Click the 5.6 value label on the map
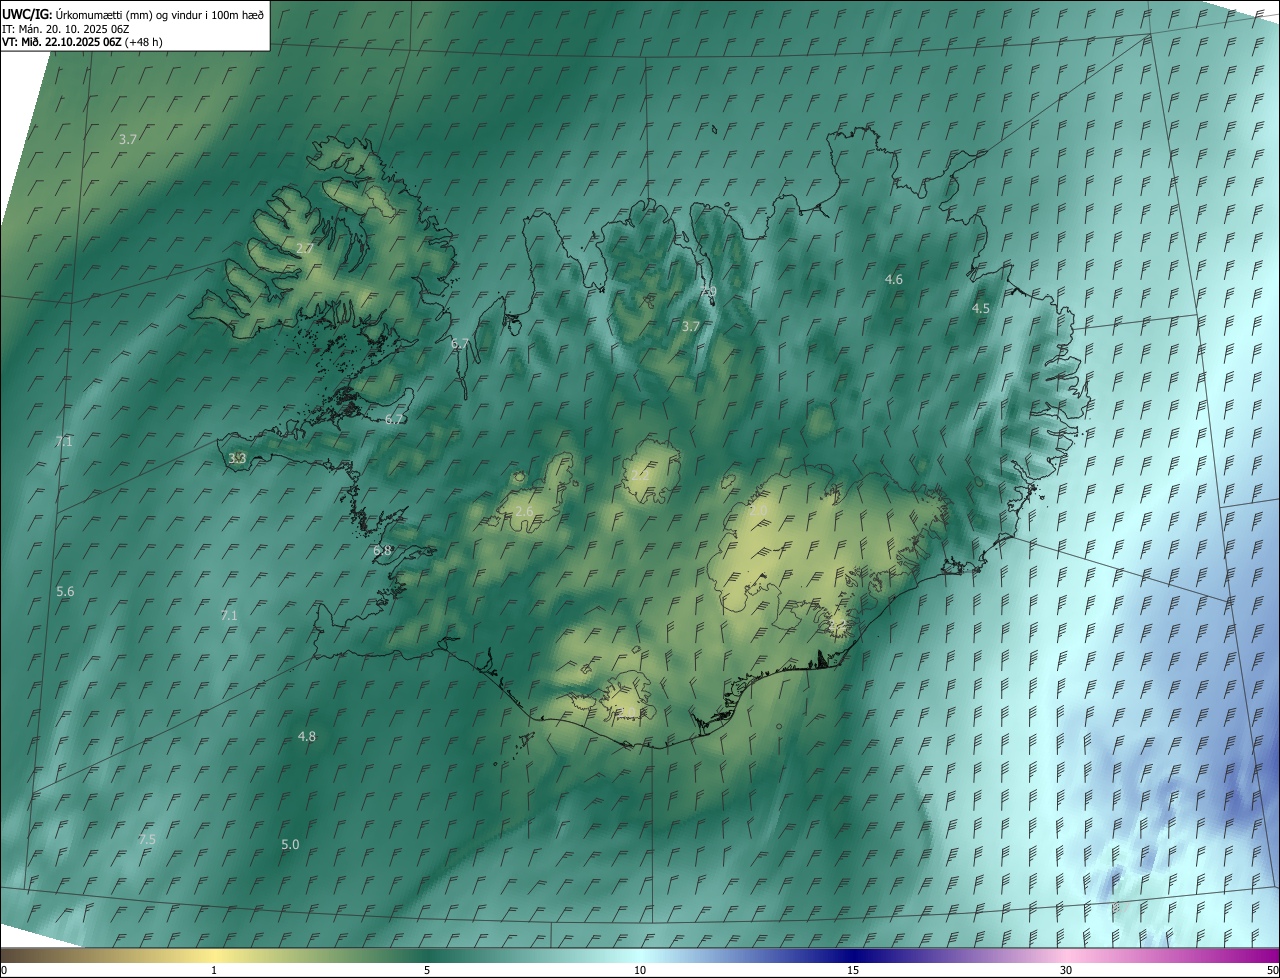 pos(65,592)
